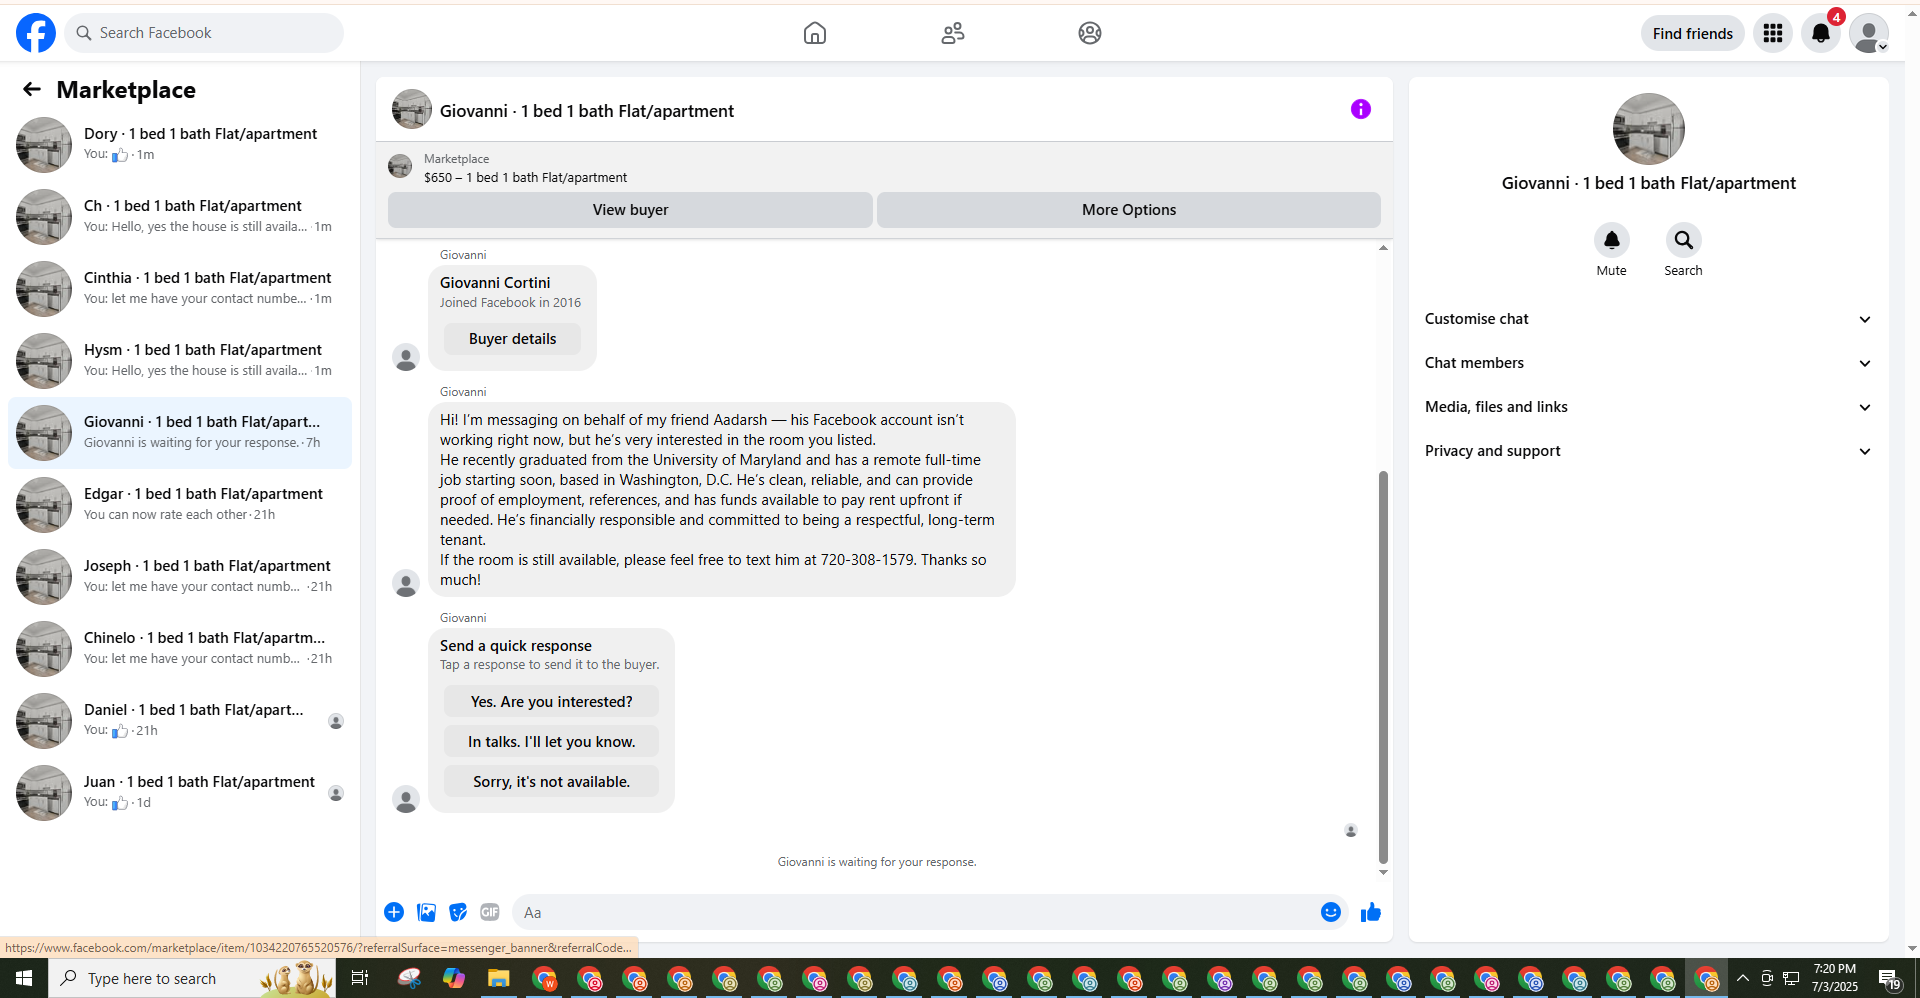Open the Dory conversation
This screenshot has height=998, width=1920.
click(x=180, y=145)
